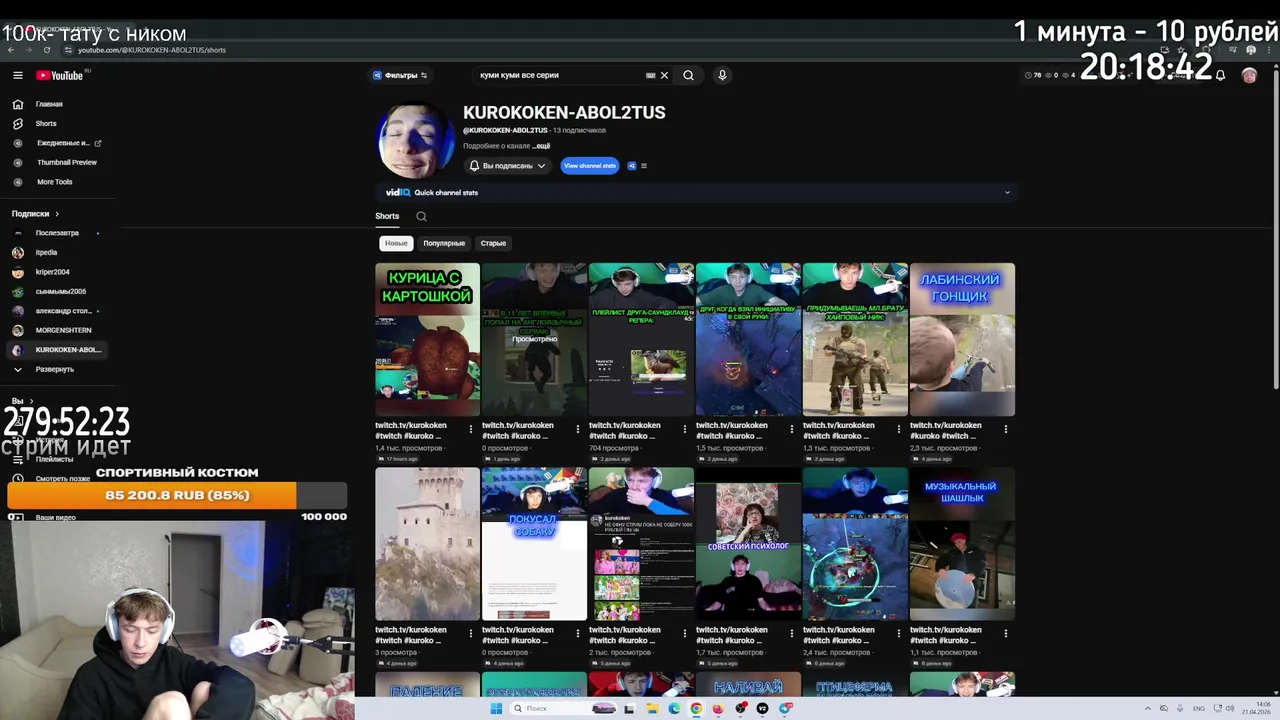Open kriper2004 subscription channel
The width and height of the screenshot is (1280, 720).
(x=52, y=272)
